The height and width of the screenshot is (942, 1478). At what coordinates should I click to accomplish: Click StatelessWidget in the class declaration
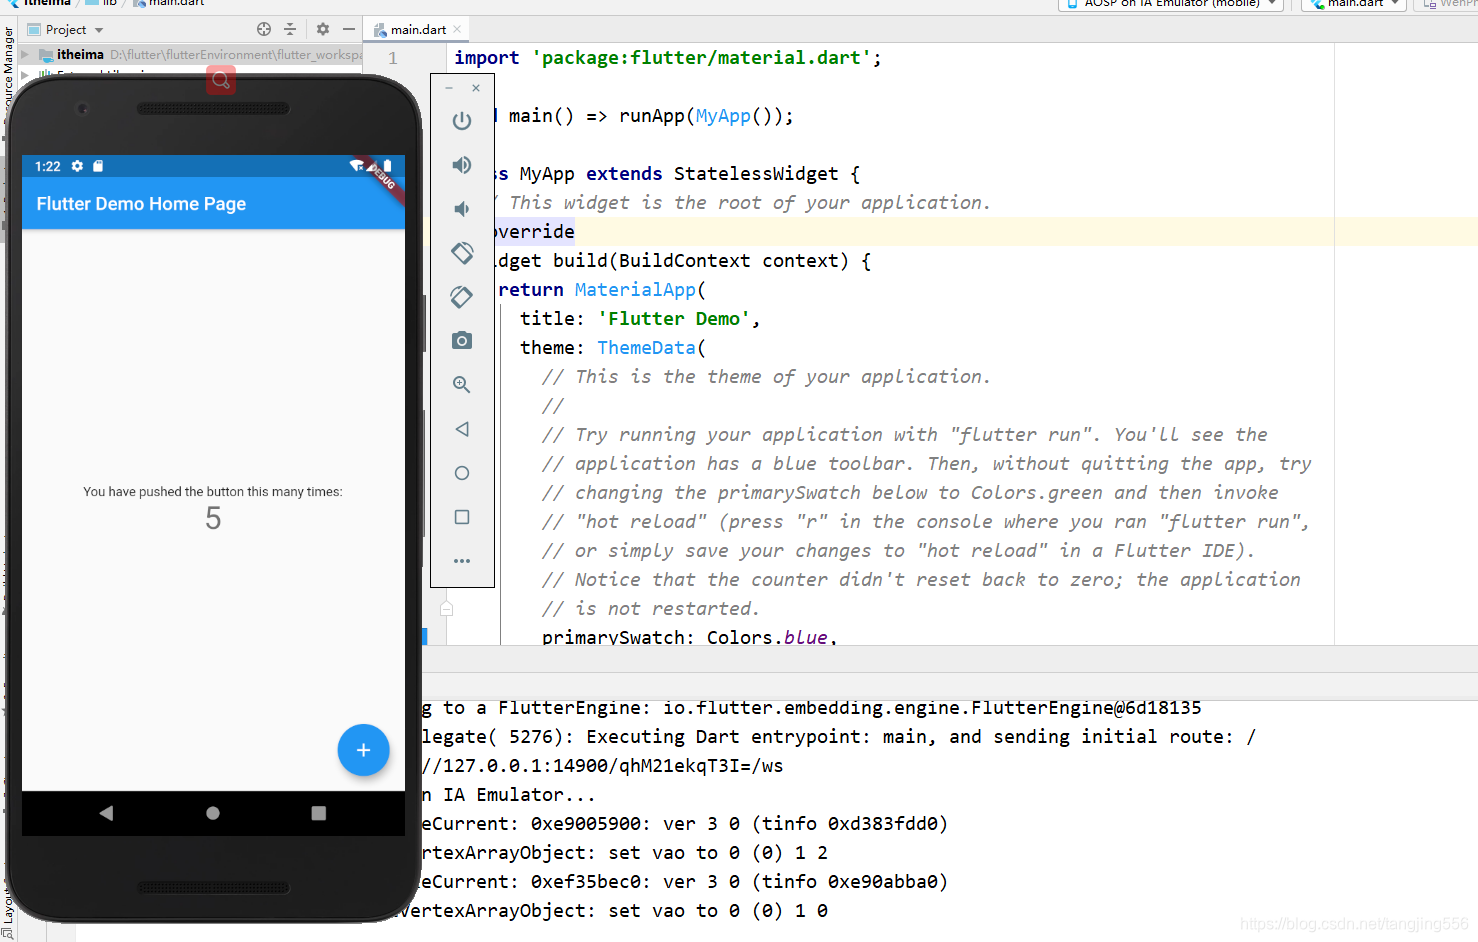[x=756, y=174]
